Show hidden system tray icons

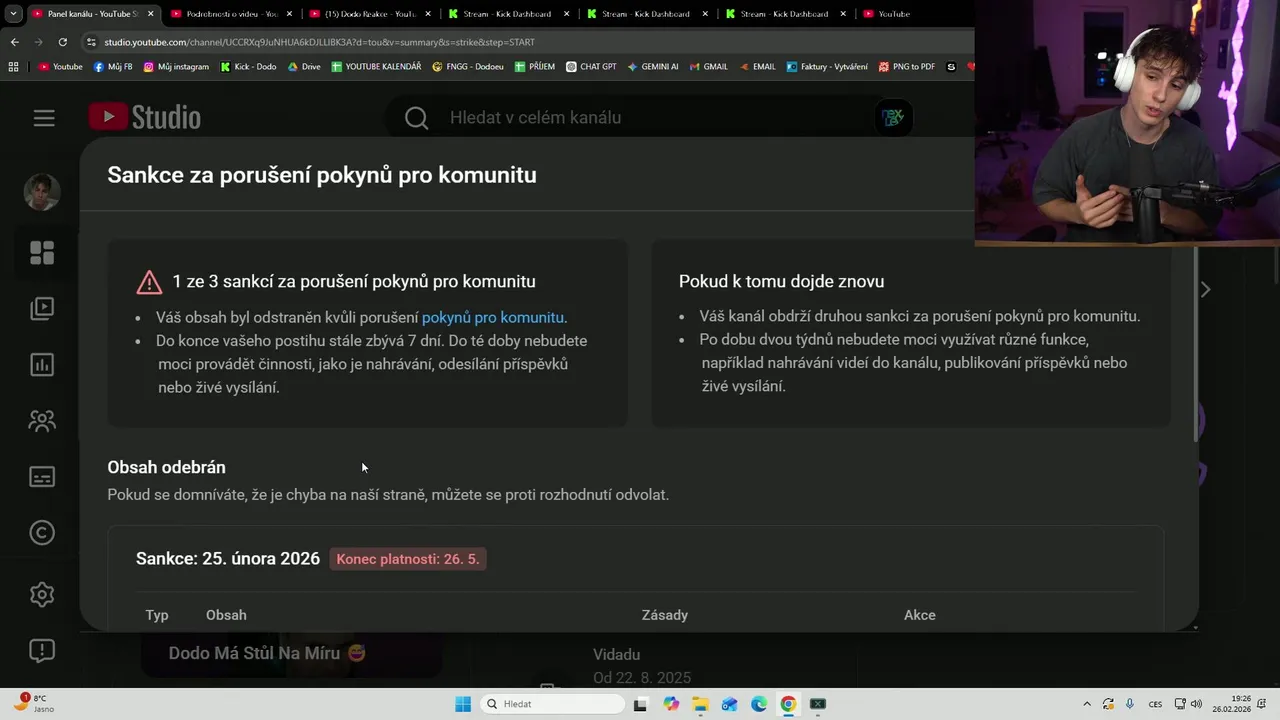pyautogui.click(x=1086, y=704)
